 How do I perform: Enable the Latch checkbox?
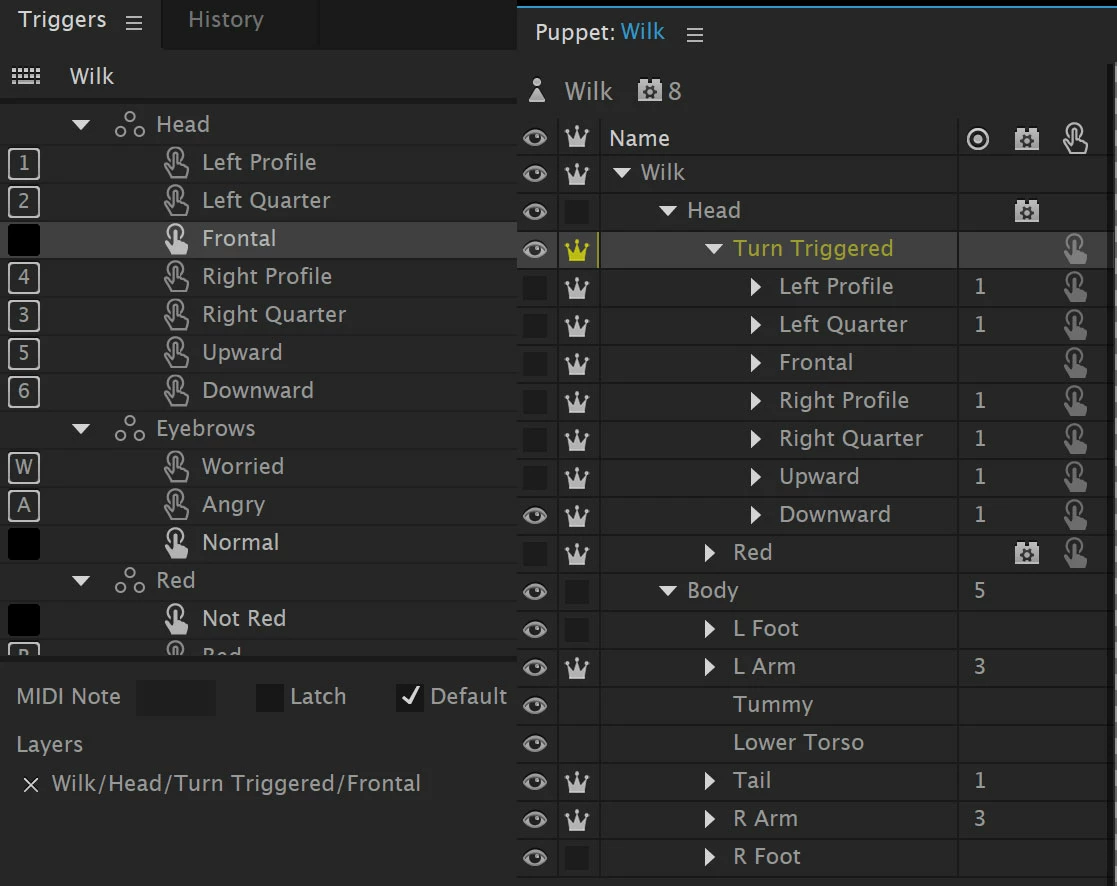point(269,697)
